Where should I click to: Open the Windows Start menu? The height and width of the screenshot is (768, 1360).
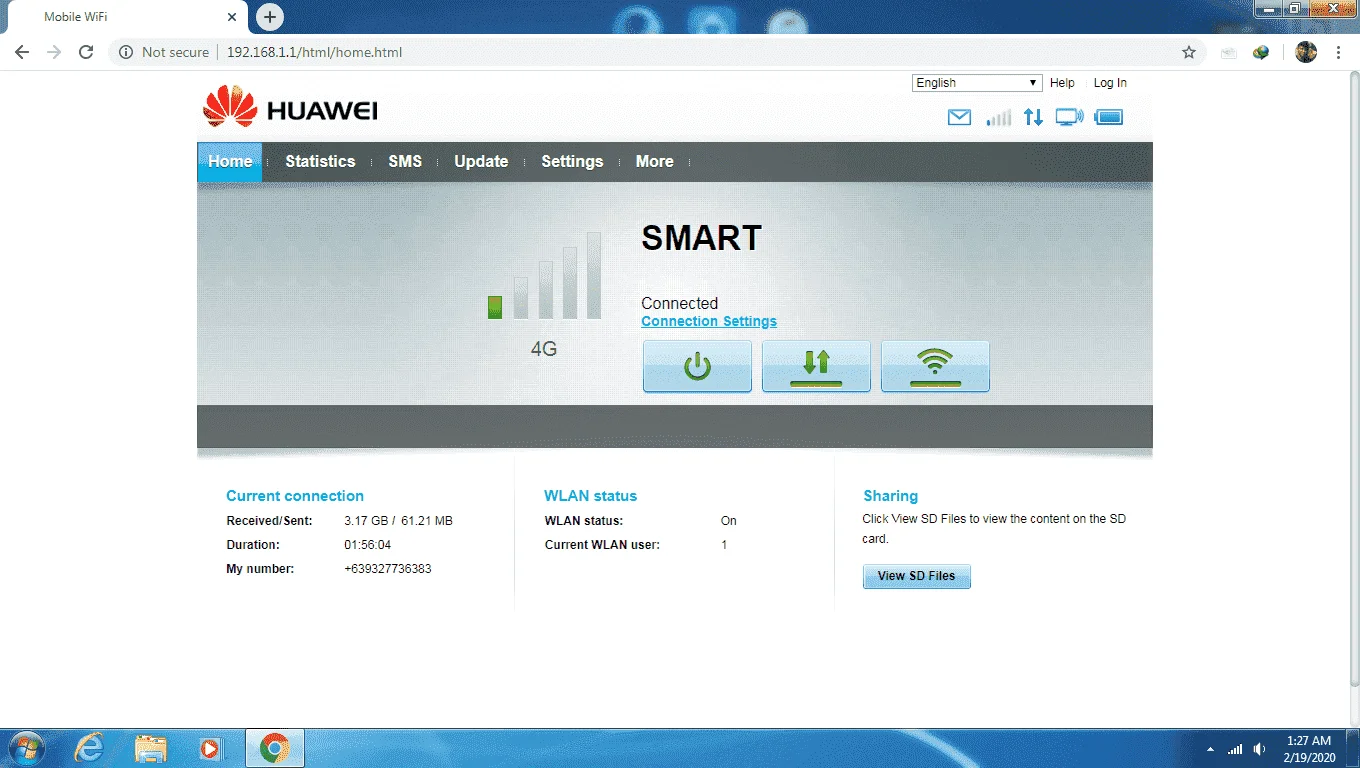click(25, 748)
